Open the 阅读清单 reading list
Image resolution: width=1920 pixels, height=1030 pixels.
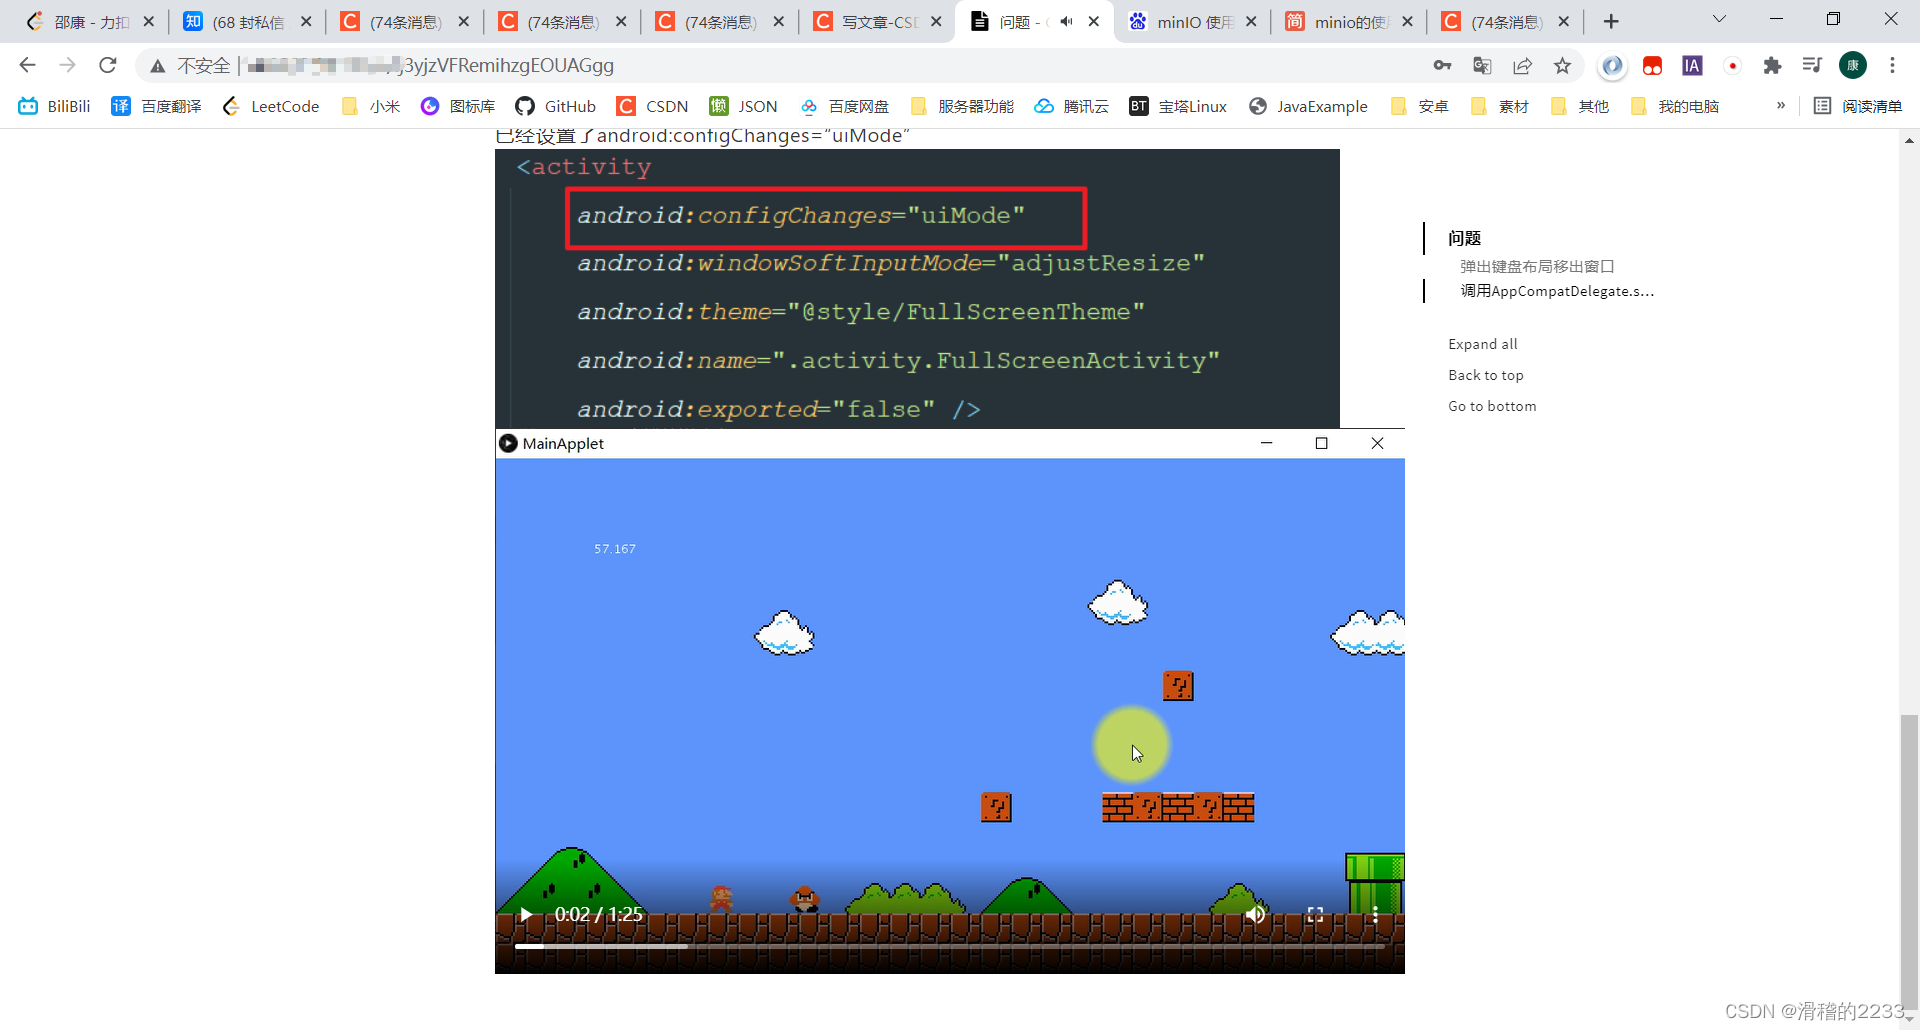coord(1858,106)
